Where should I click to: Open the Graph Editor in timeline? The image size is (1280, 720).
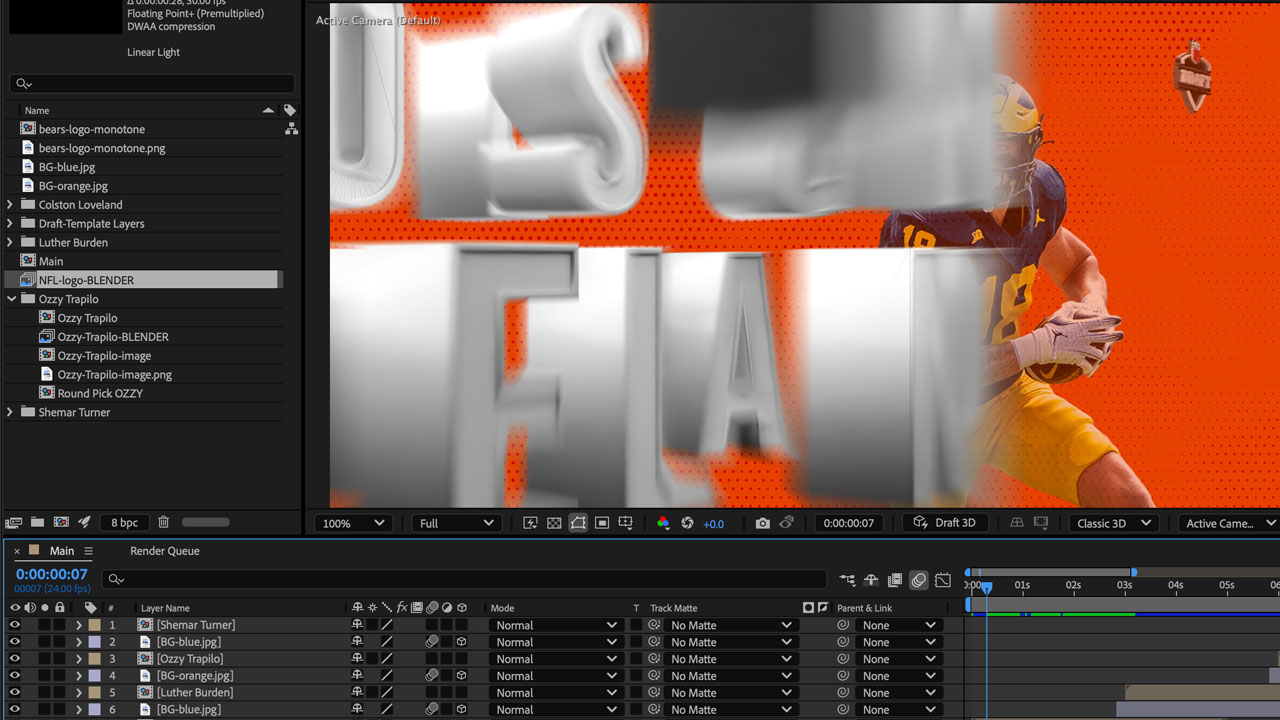click(943, 580)
